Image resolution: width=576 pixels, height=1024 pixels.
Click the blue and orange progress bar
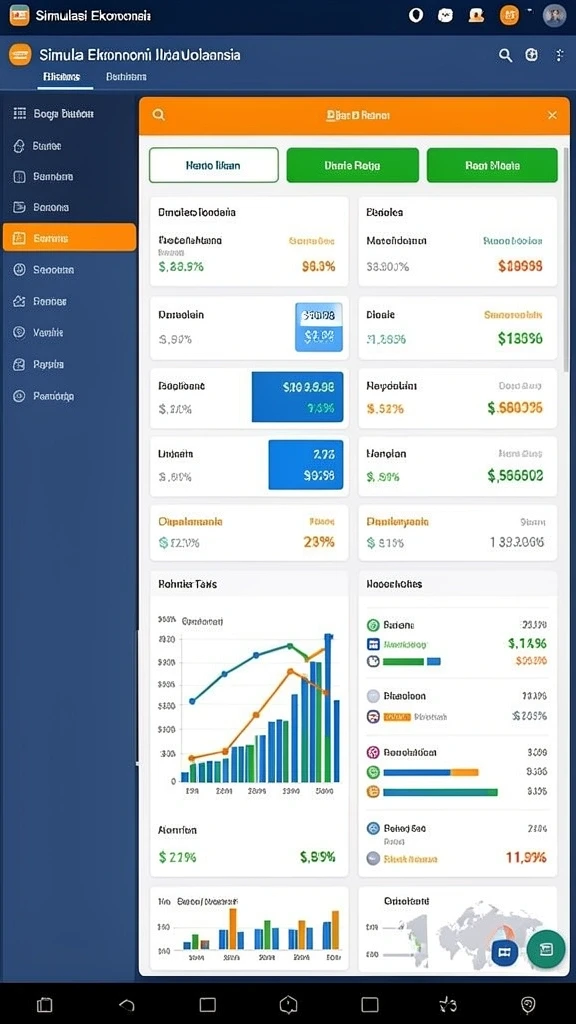click(x=431, y=772)
